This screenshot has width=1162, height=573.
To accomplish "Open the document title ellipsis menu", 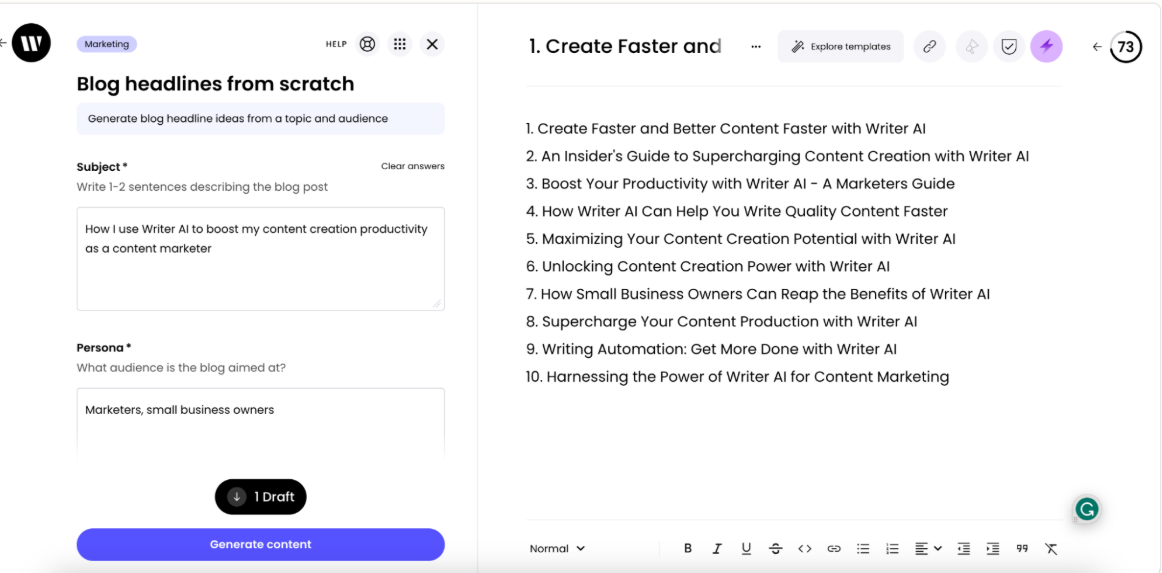I will (x=756, y=46).
